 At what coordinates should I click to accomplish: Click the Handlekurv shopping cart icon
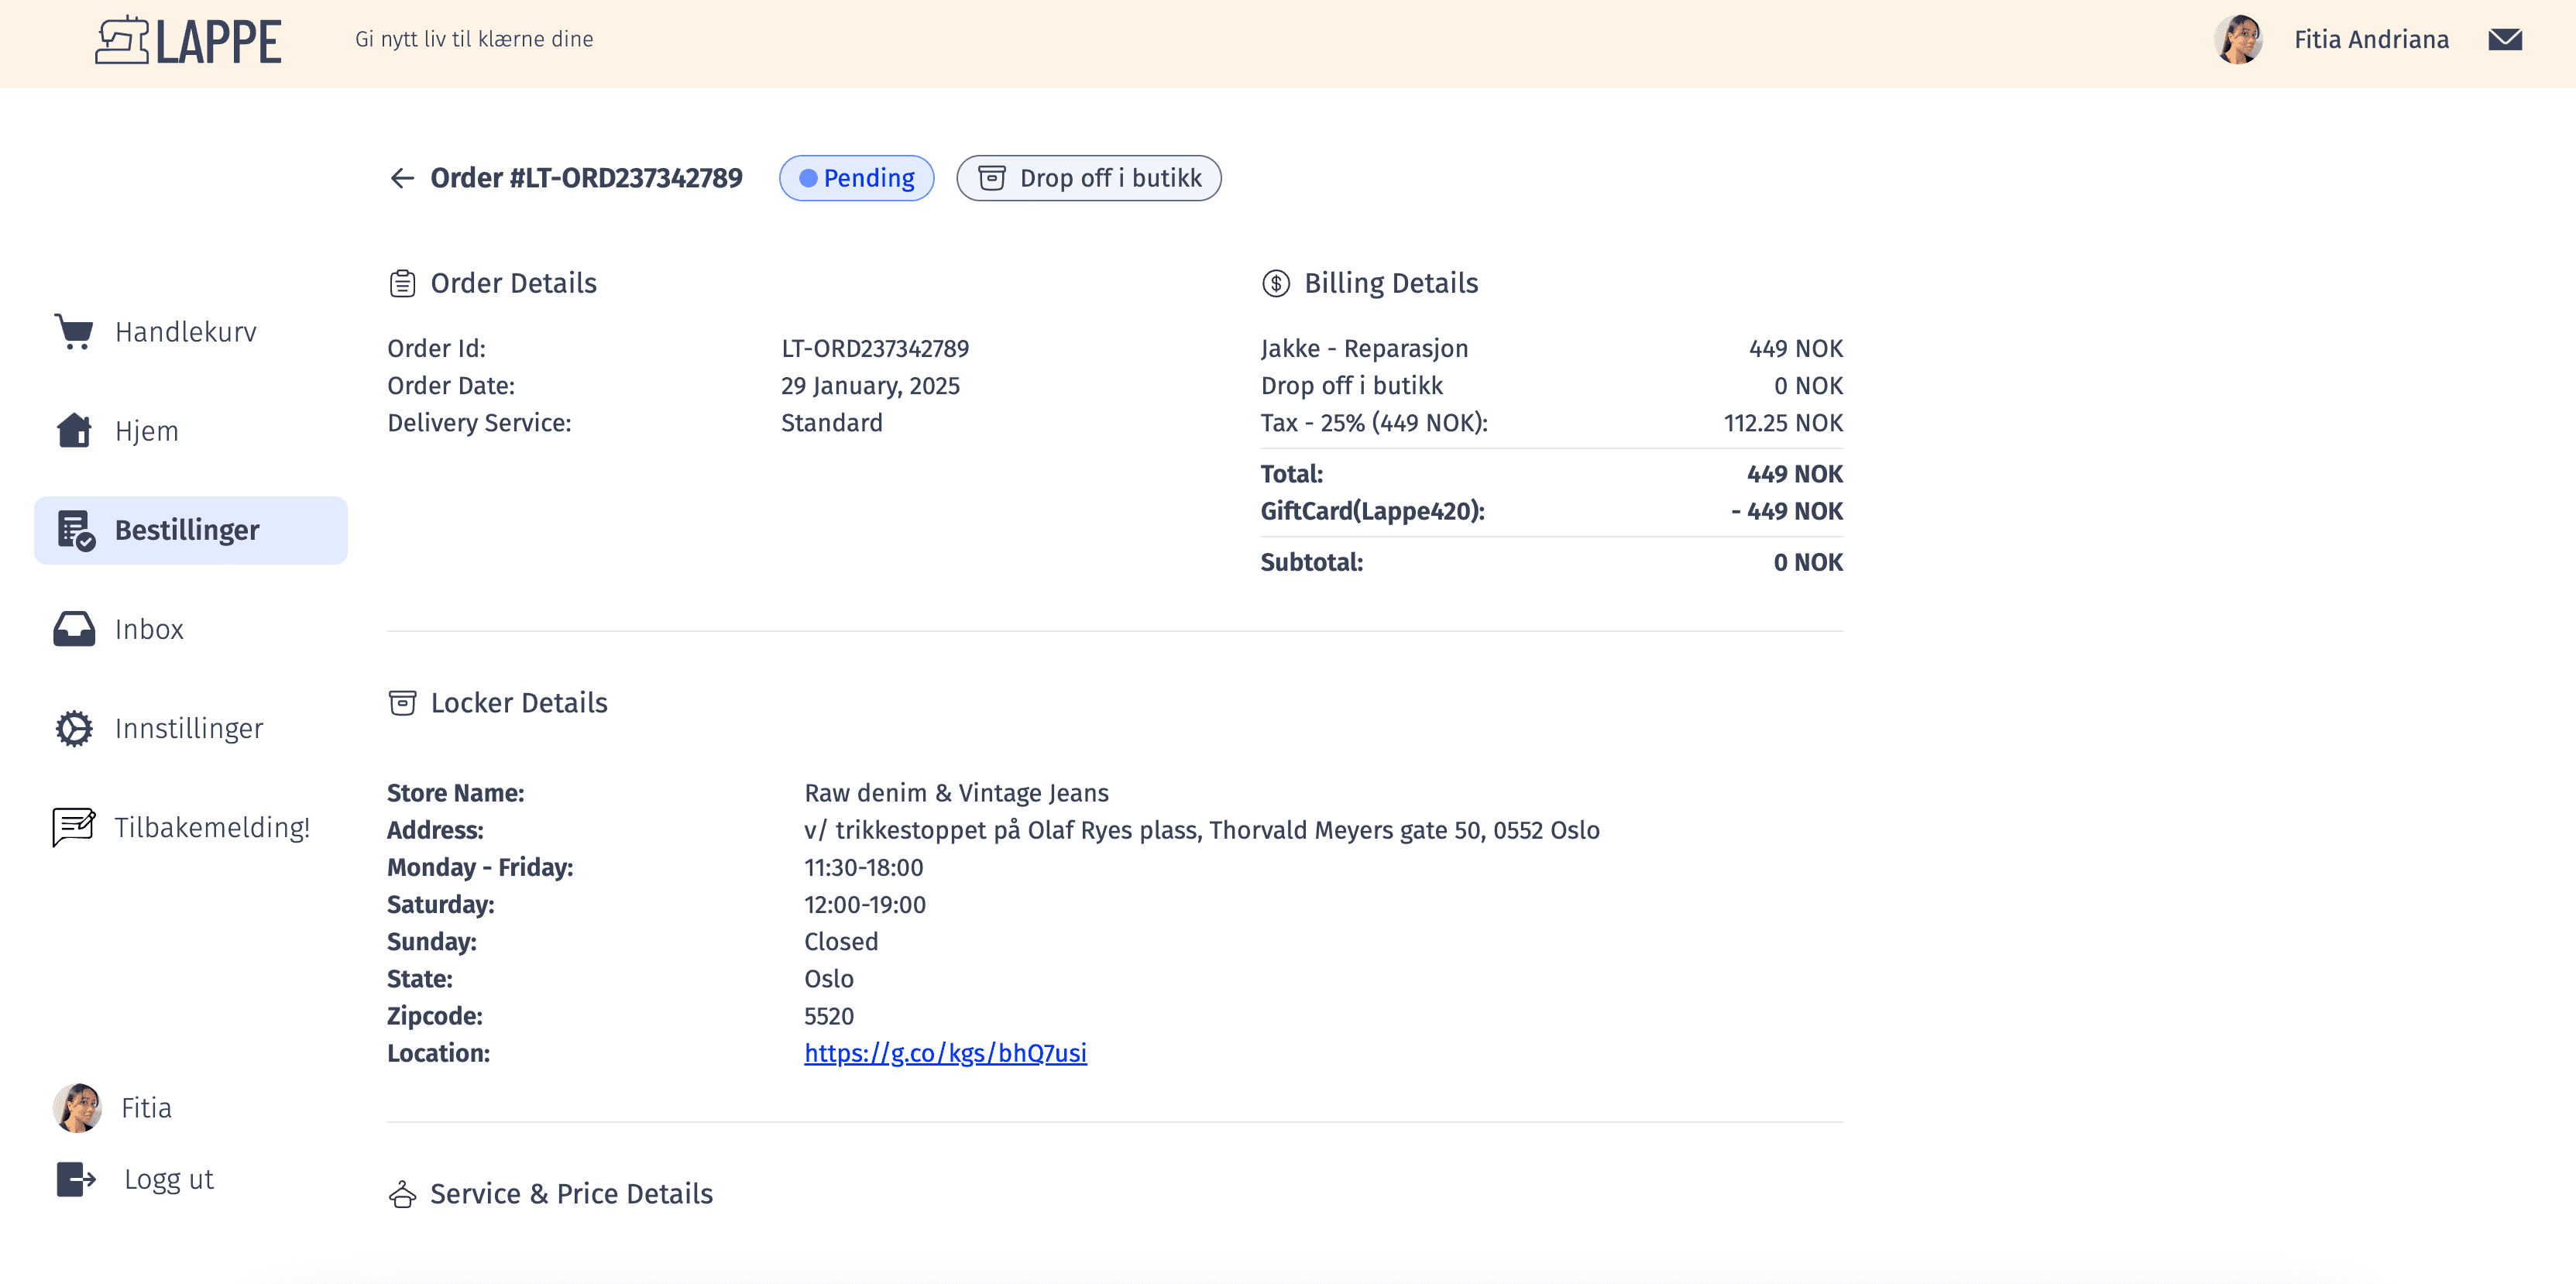coord(74,332)
